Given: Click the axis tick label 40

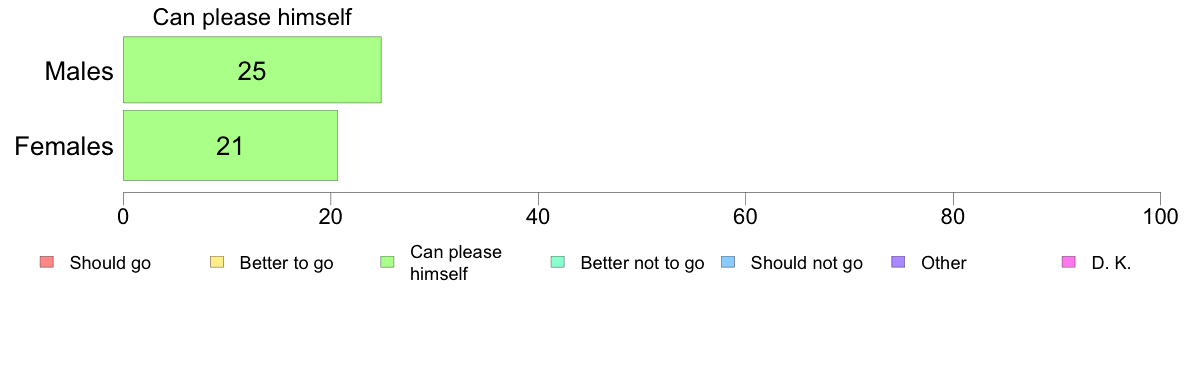Looking at the screenshot, I should (538, 216).
